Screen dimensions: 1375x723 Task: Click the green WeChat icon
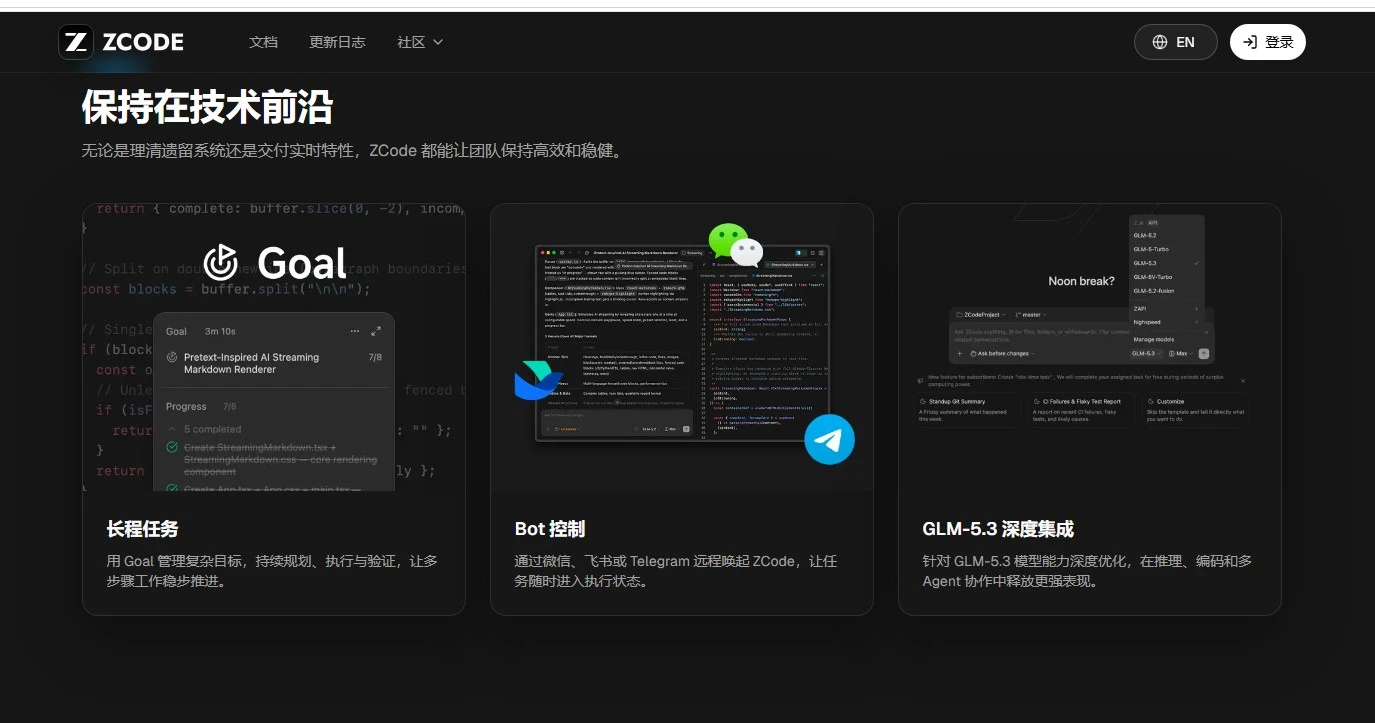[x=727, y=241]
